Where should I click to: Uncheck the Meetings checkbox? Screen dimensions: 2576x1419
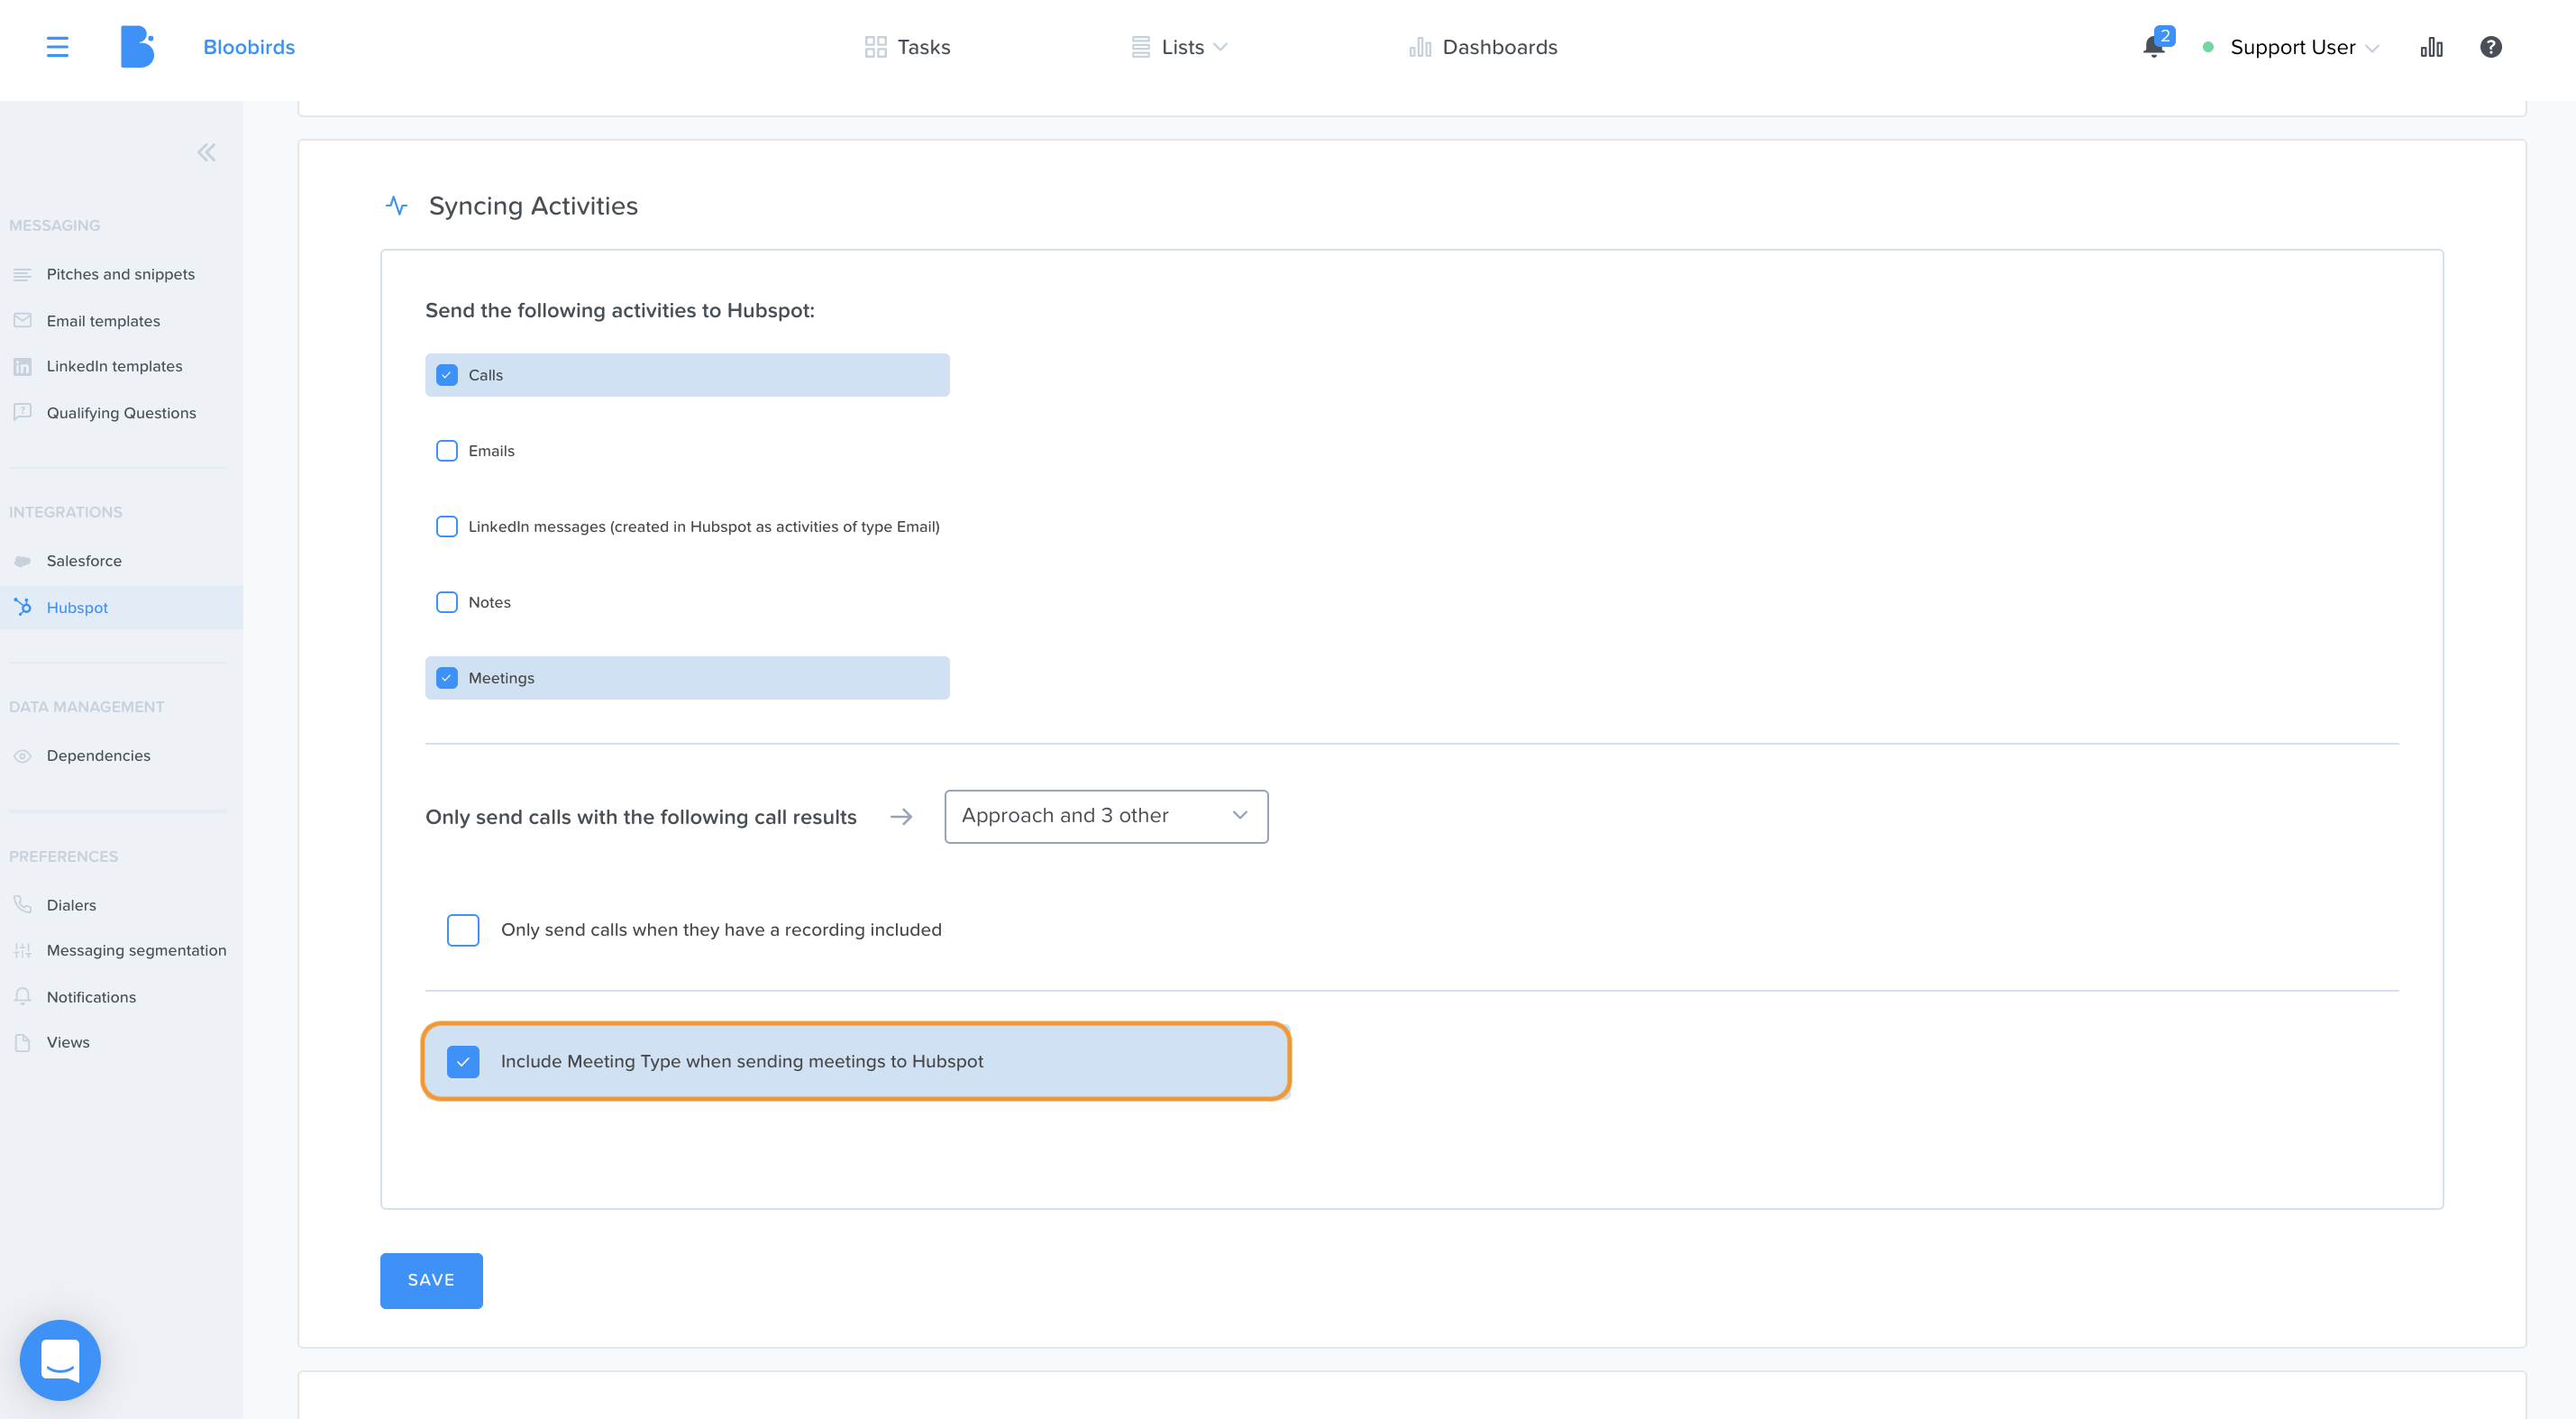coord(447,678)
